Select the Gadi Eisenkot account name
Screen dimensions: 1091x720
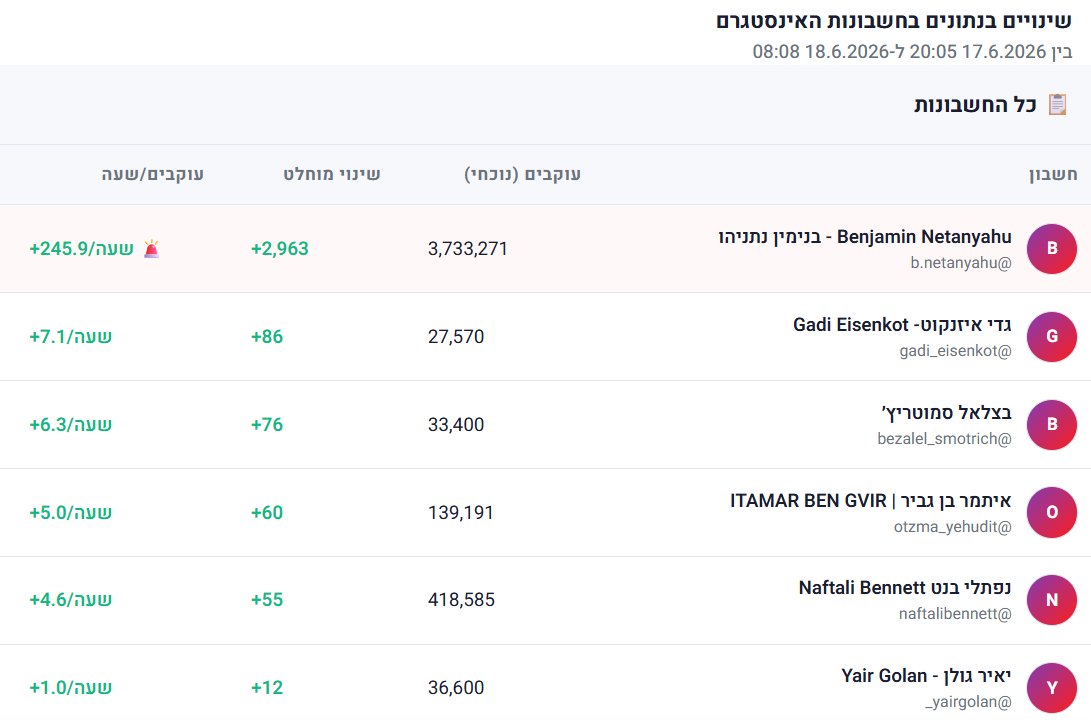pyautogui.click(x=902, y=325)
